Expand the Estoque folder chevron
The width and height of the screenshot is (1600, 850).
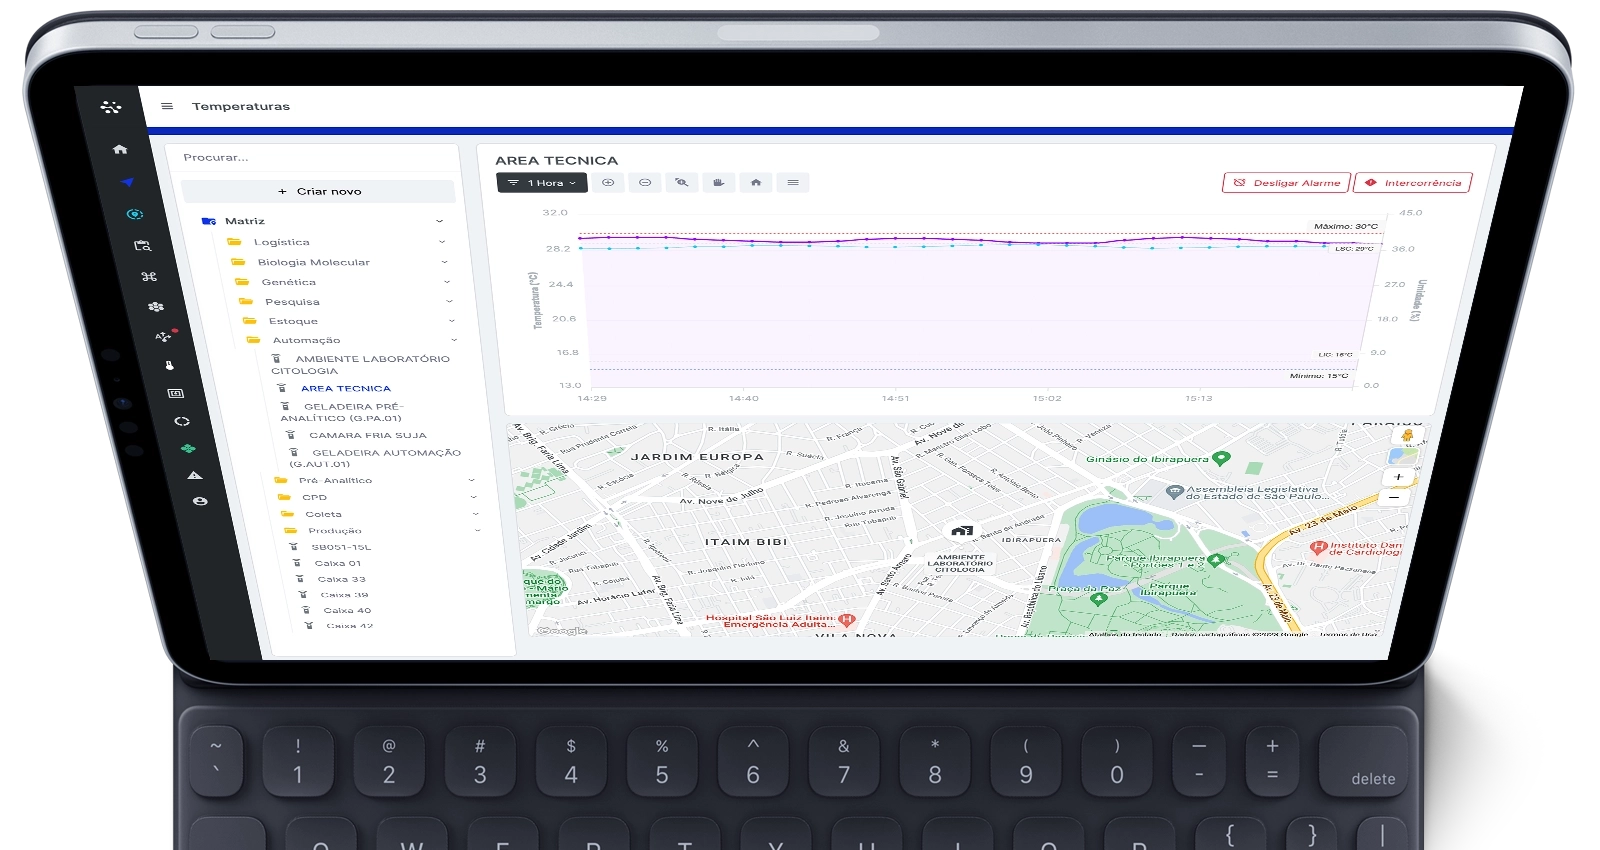[x=452, y=321]
